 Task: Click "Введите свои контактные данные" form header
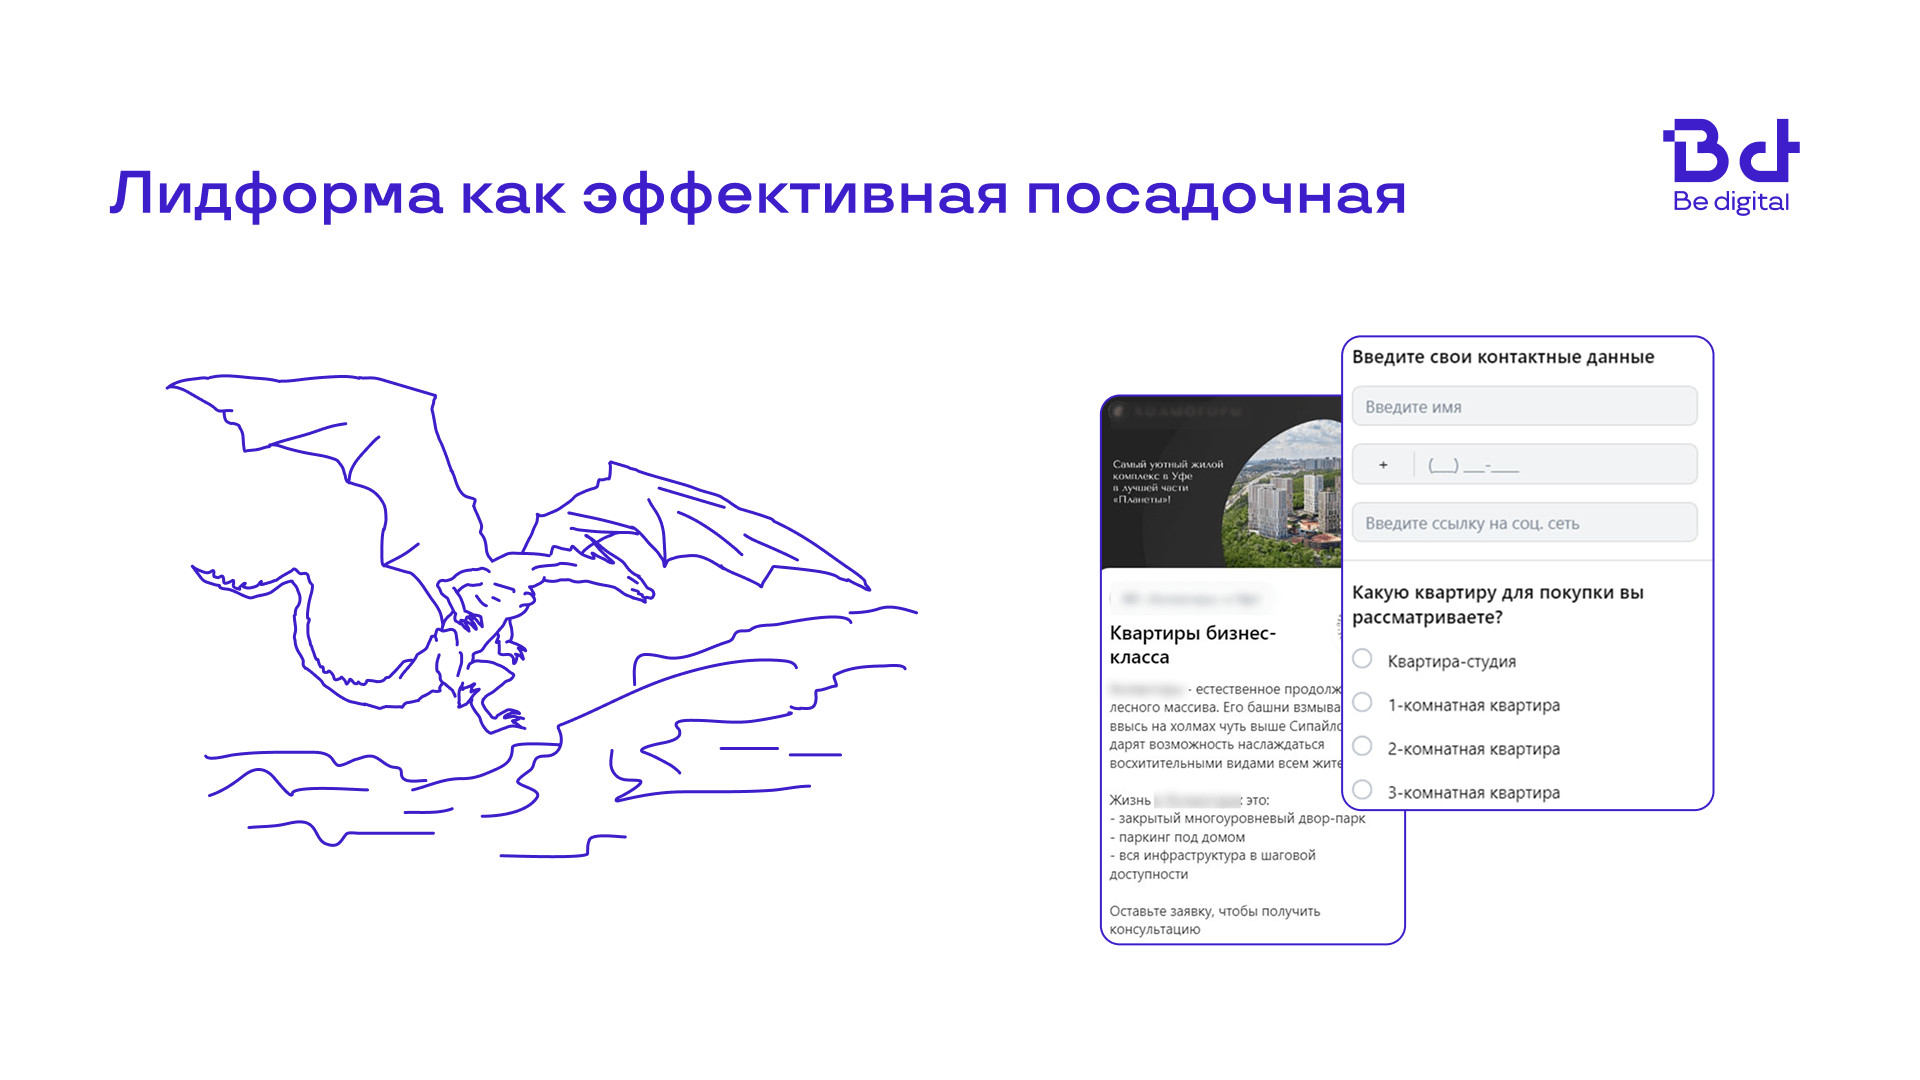click(x=1502, y=358)
